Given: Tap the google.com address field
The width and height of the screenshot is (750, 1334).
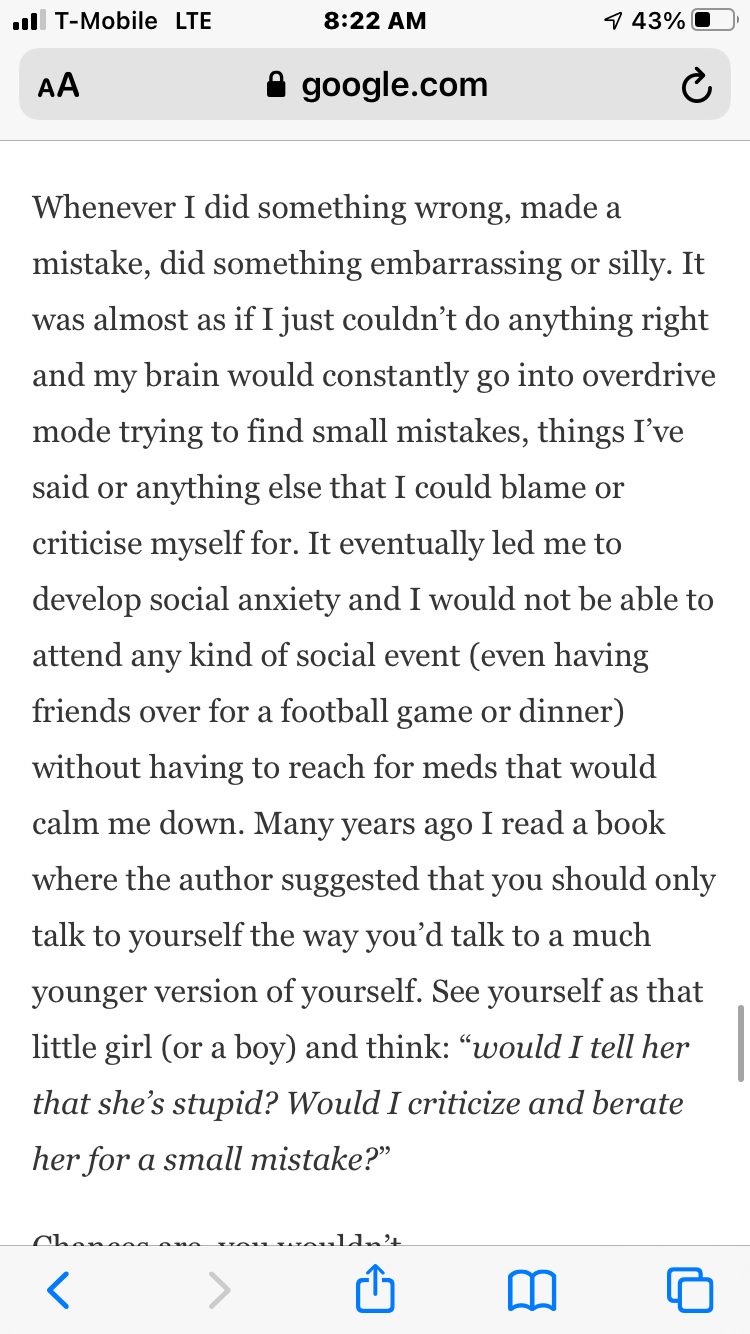Looking at the screenshot, I should click(394, 86).
